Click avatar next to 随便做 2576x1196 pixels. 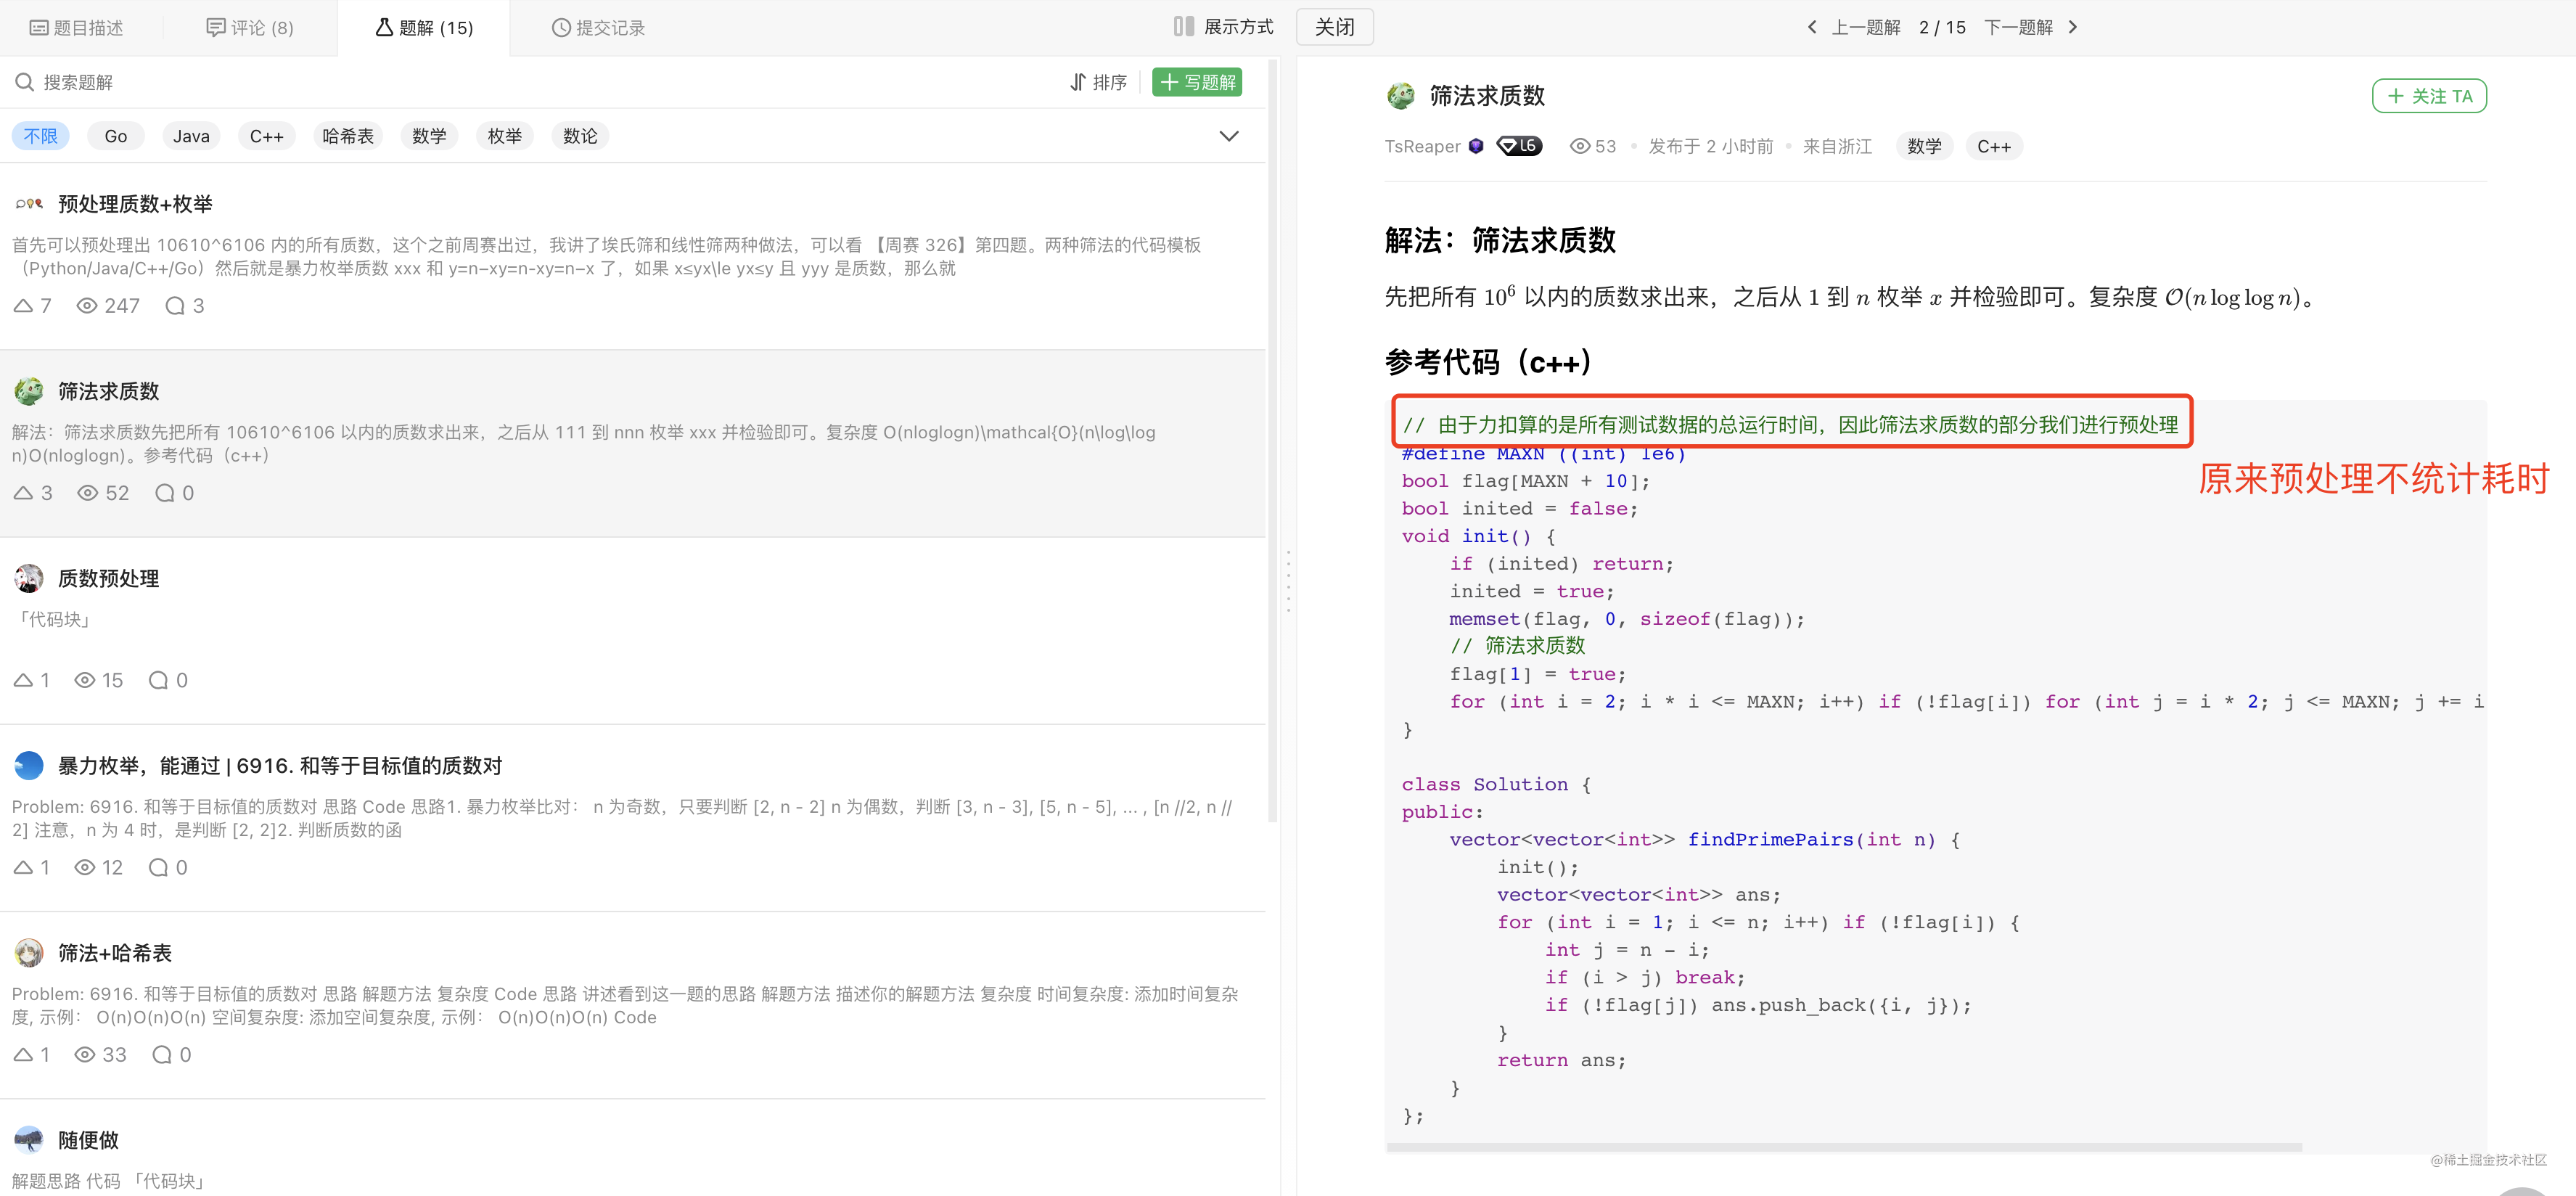[29, 1140]
